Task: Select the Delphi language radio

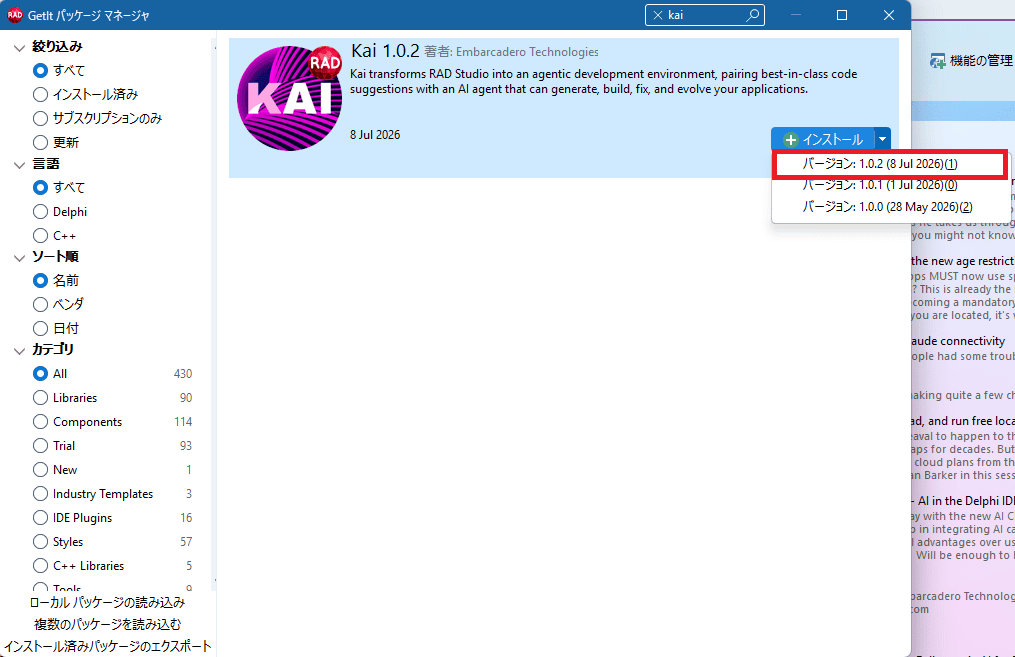Action: tap(40, 212)
